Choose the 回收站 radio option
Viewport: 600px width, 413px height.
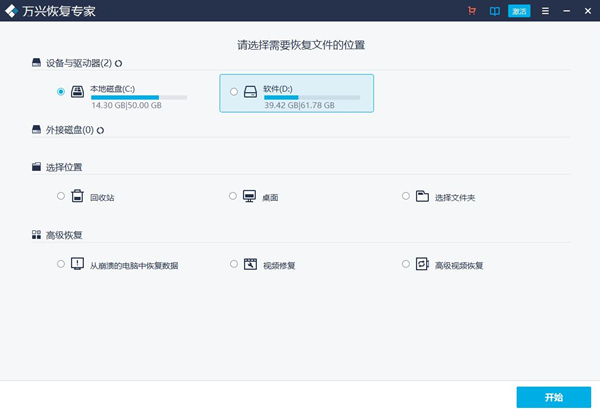(x=61, y=196)
